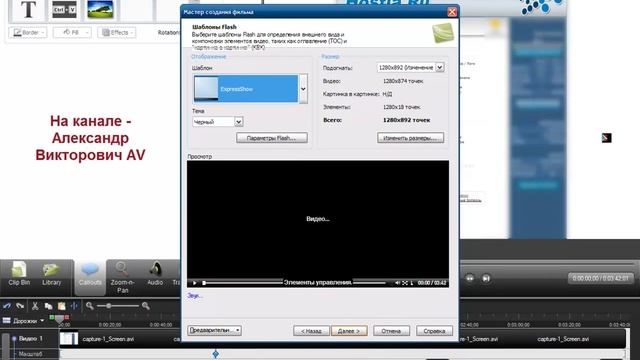Image resolution: width=640 pixels, height=360 pixels.
Task: Click the Split icon in timeline toolbar
Action: [74, 306]
